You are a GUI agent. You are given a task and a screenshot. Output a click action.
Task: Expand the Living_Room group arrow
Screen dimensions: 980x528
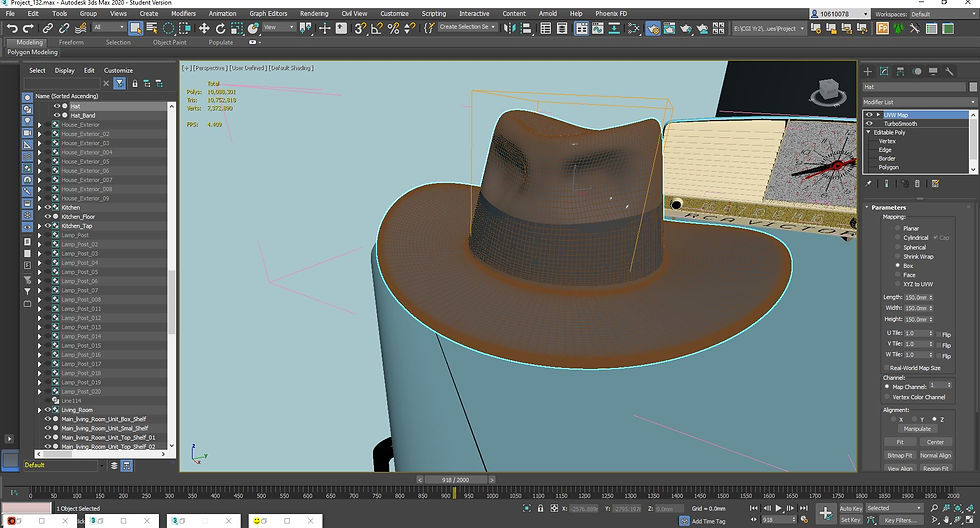coord(40,411)
